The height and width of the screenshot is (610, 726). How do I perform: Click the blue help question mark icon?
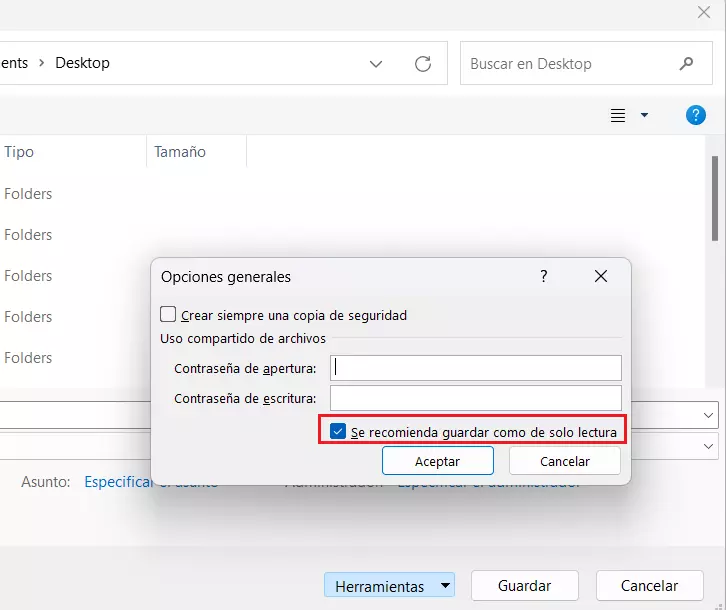[x=696, y=115]
